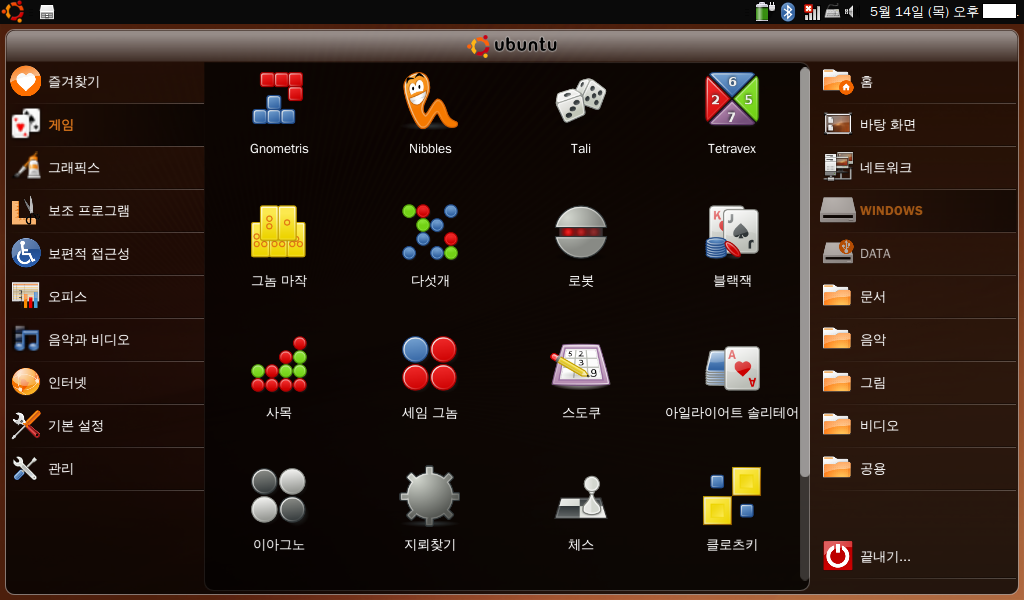This screenshot has height=600, width=1024.
Task: Open the 보편적 접근성 accessibility category
Action: [x=106, y=253]
